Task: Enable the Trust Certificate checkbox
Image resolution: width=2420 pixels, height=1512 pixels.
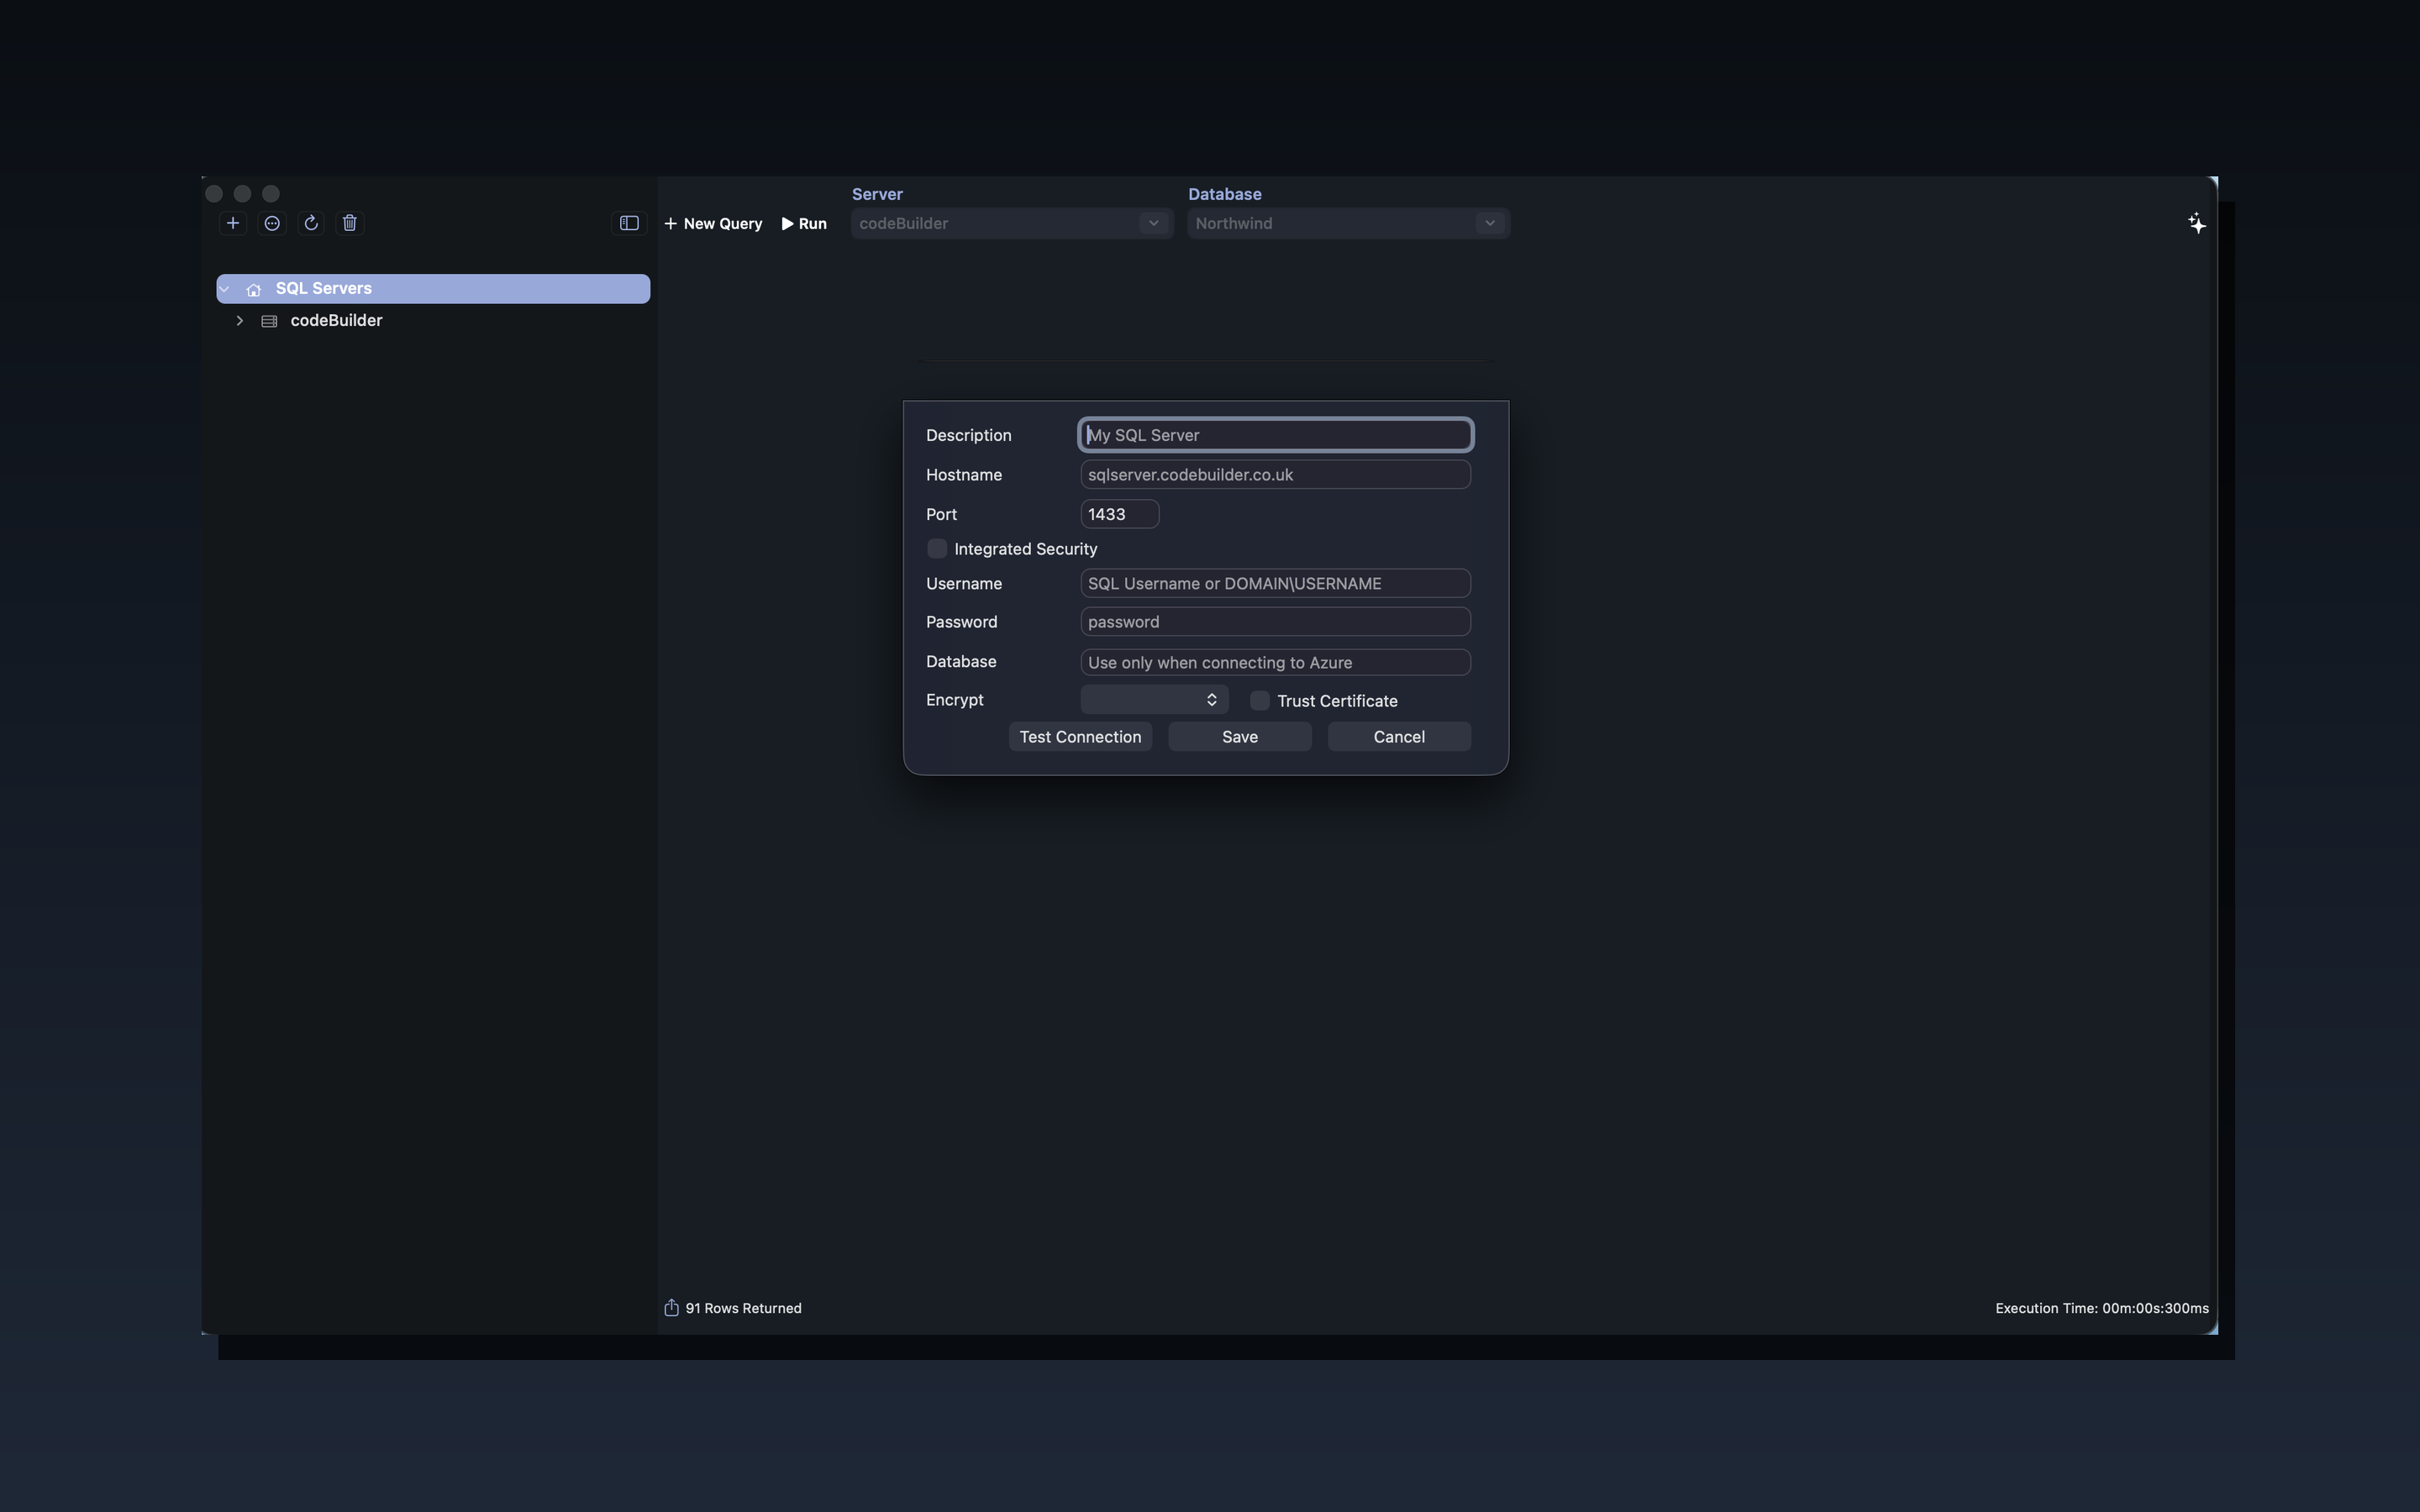Action: point(1260,700)
